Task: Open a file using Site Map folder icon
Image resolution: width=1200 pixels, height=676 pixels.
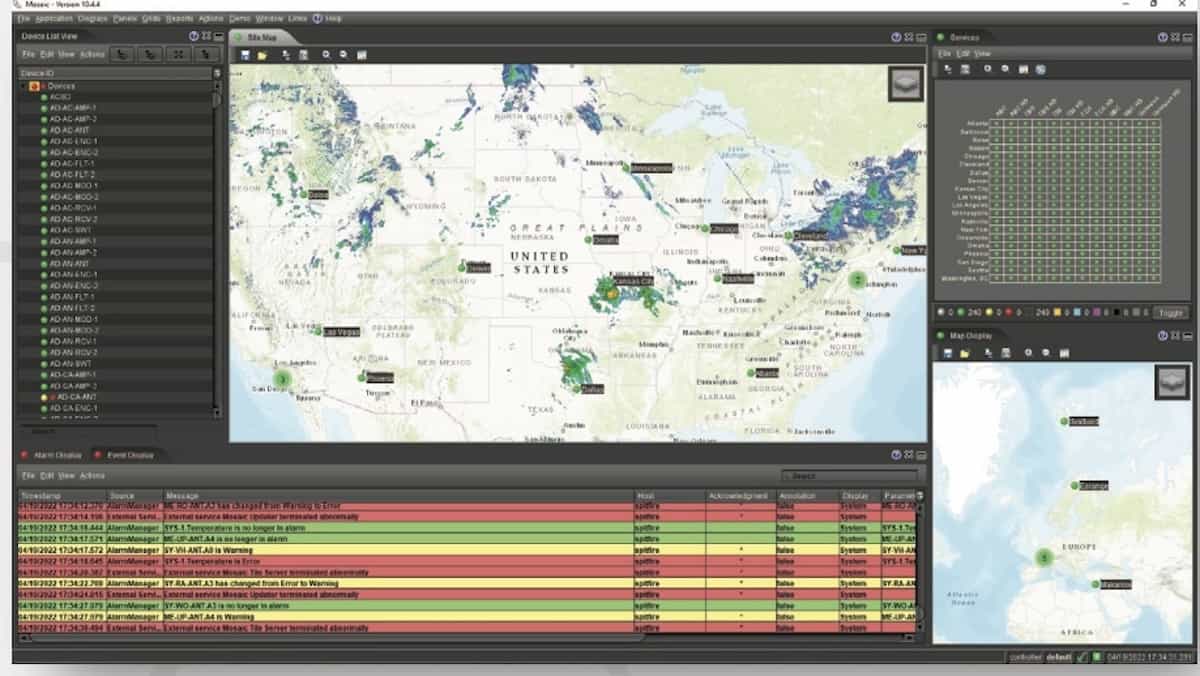Action: [x=263, y=54]
